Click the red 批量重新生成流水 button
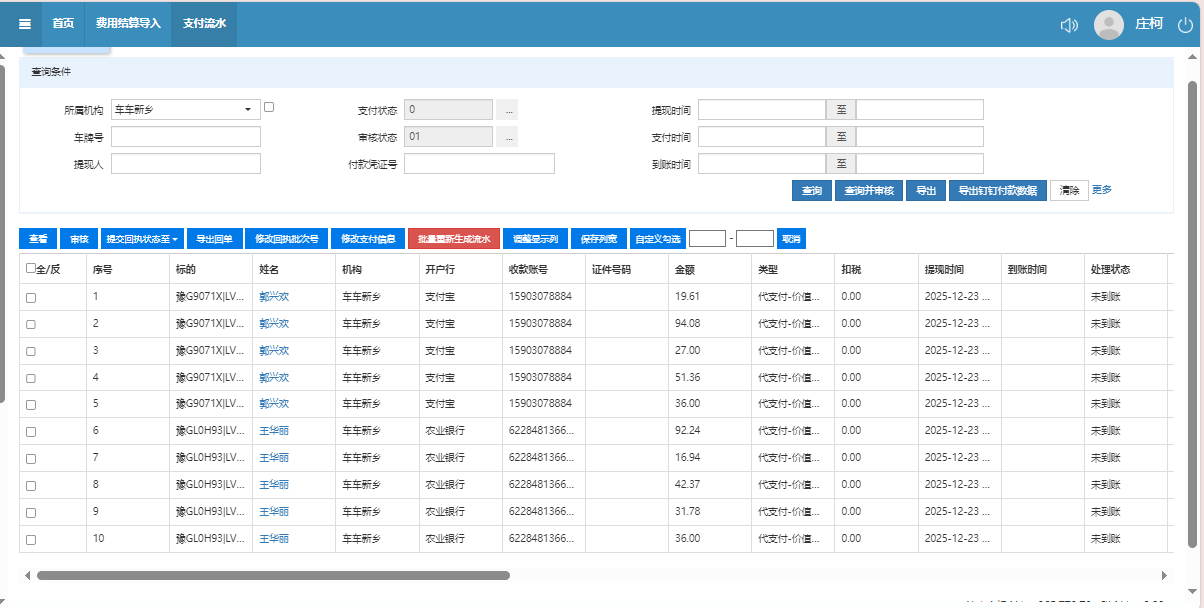The height and width of the screenshot is (608, 1204). pos(454,239)
